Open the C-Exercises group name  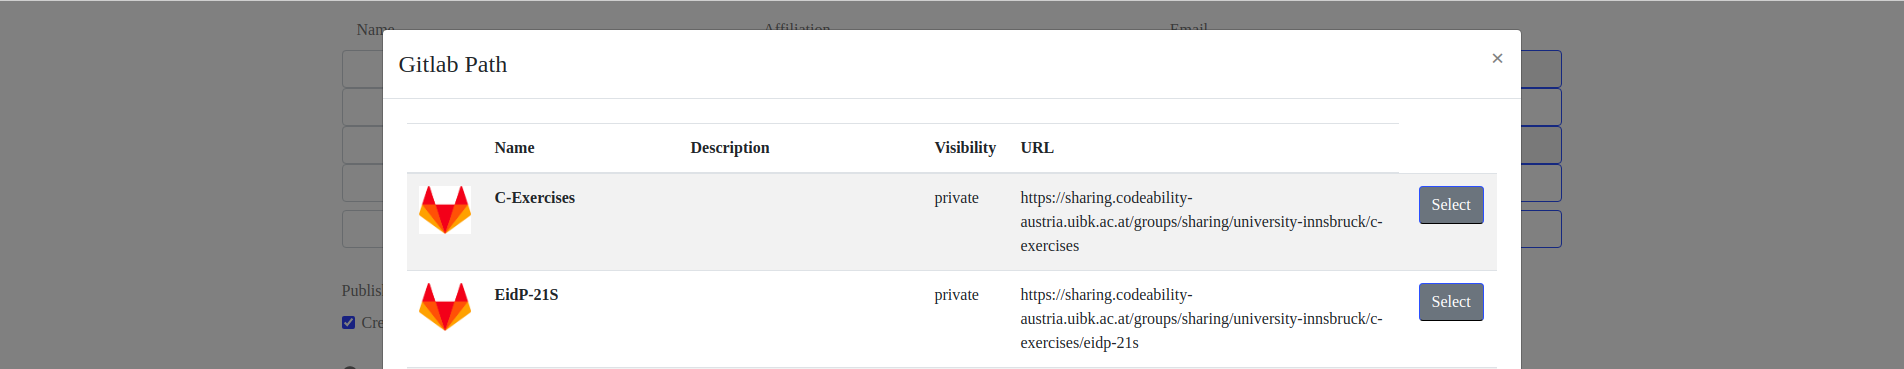(x=535, y=198)
